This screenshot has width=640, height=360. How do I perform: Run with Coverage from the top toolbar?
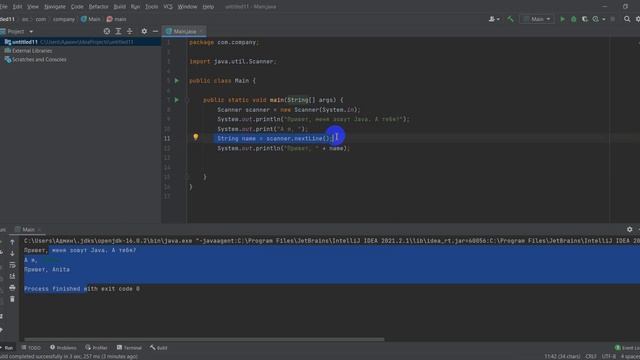pos(584,19)
